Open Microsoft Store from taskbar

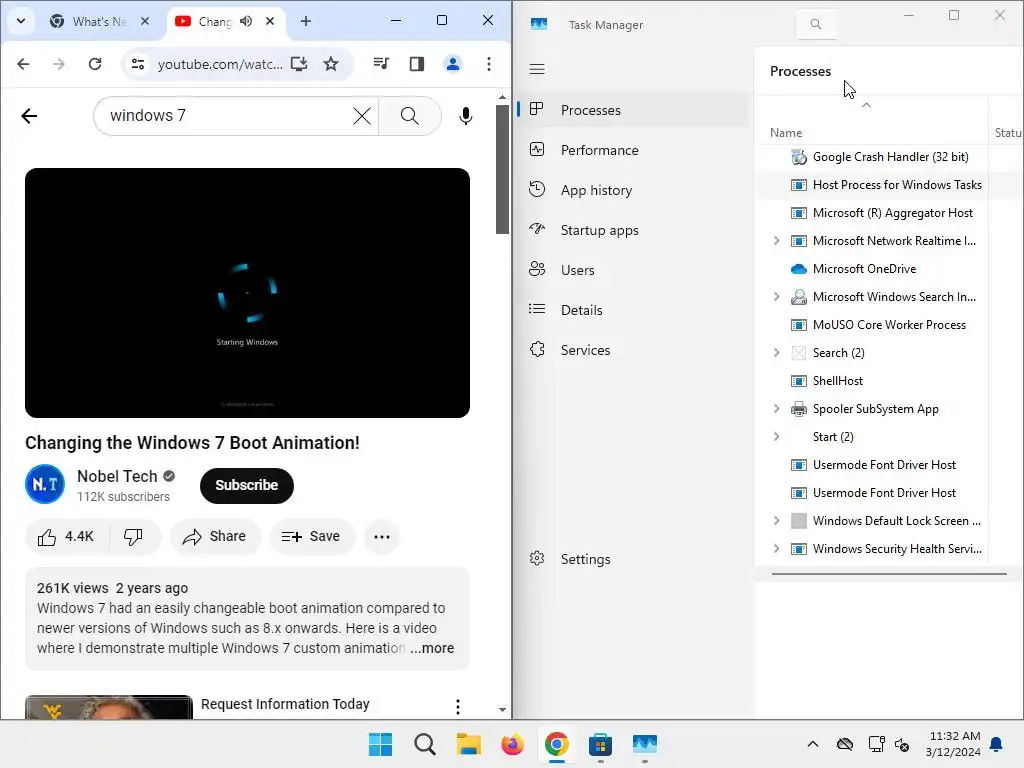(x=600, y=744)
